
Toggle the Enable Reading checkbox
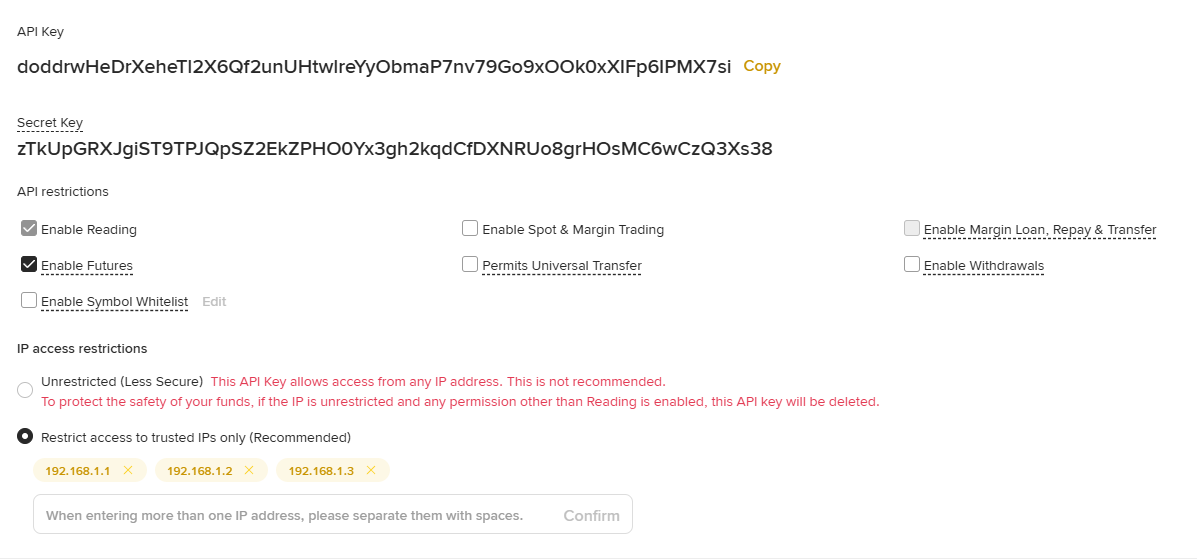29,229
